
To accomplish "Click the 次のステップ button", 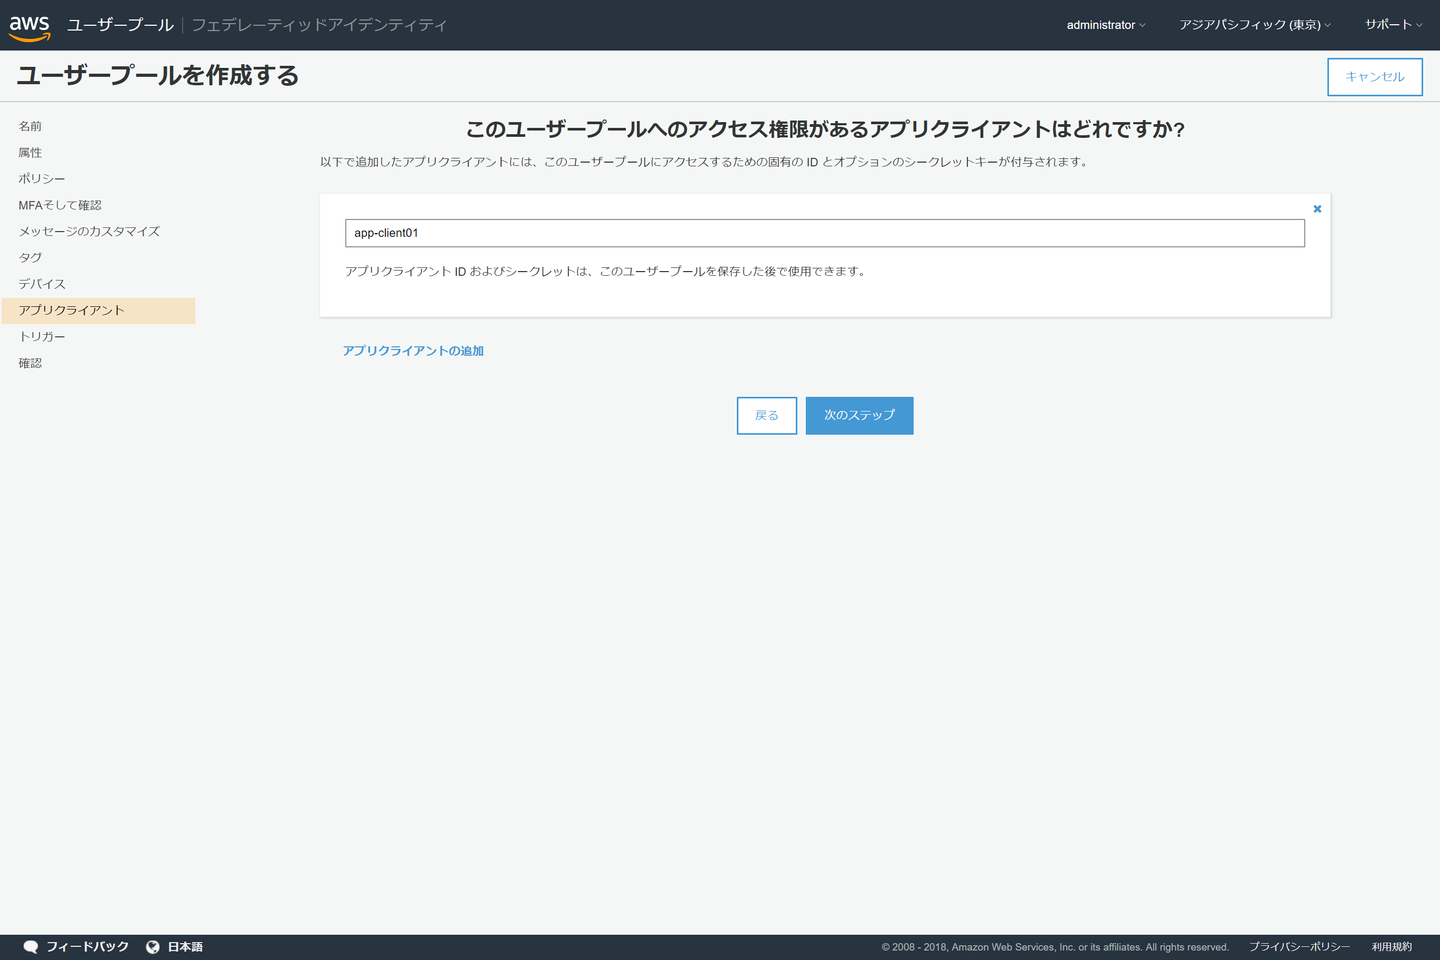I will click(x=860, y=416).
